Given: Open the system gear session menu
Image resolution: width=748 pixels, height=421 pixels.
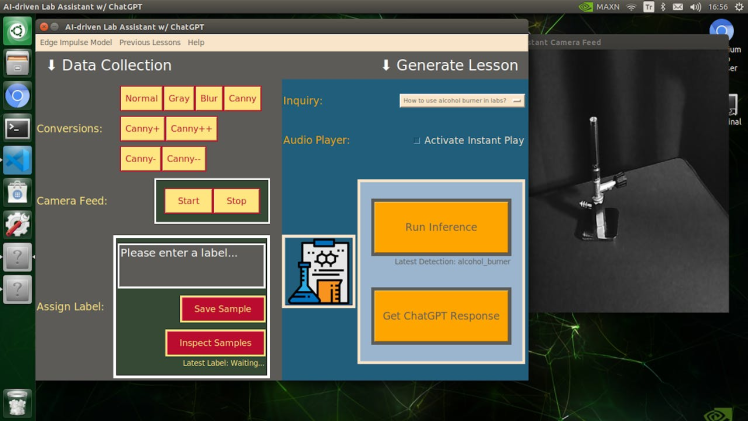Looking at the screenshot, I should tap(739, 7).
